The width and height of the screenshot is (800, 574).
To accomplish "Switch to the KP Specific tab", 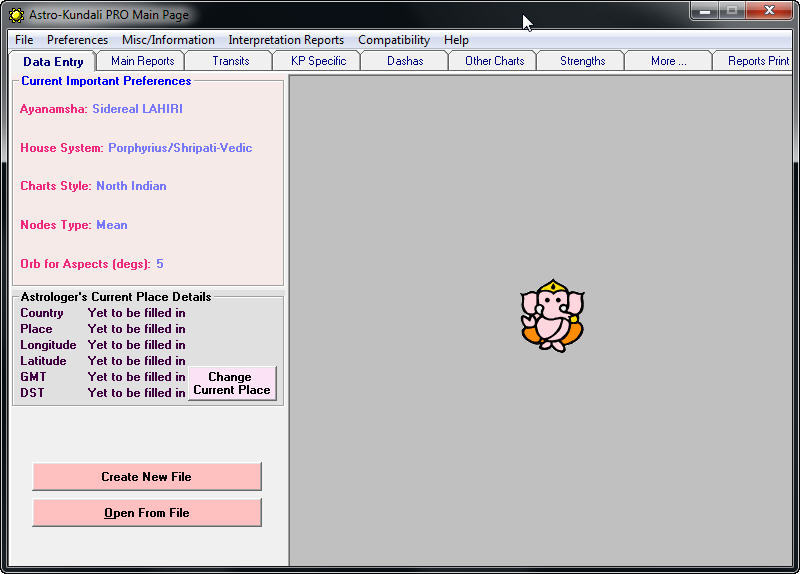I will 318,61.
